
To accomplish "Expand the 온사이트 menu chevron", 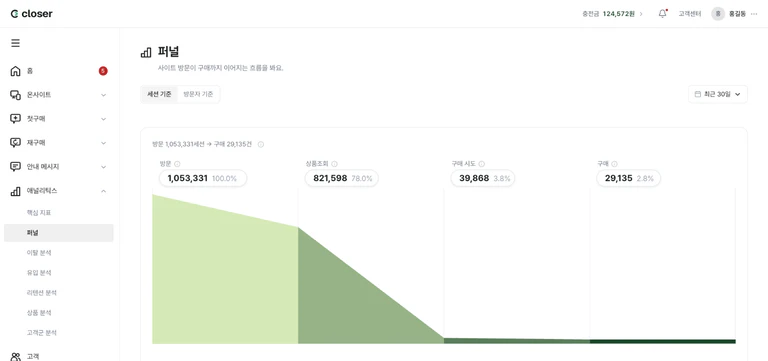I will coord(103,95).
